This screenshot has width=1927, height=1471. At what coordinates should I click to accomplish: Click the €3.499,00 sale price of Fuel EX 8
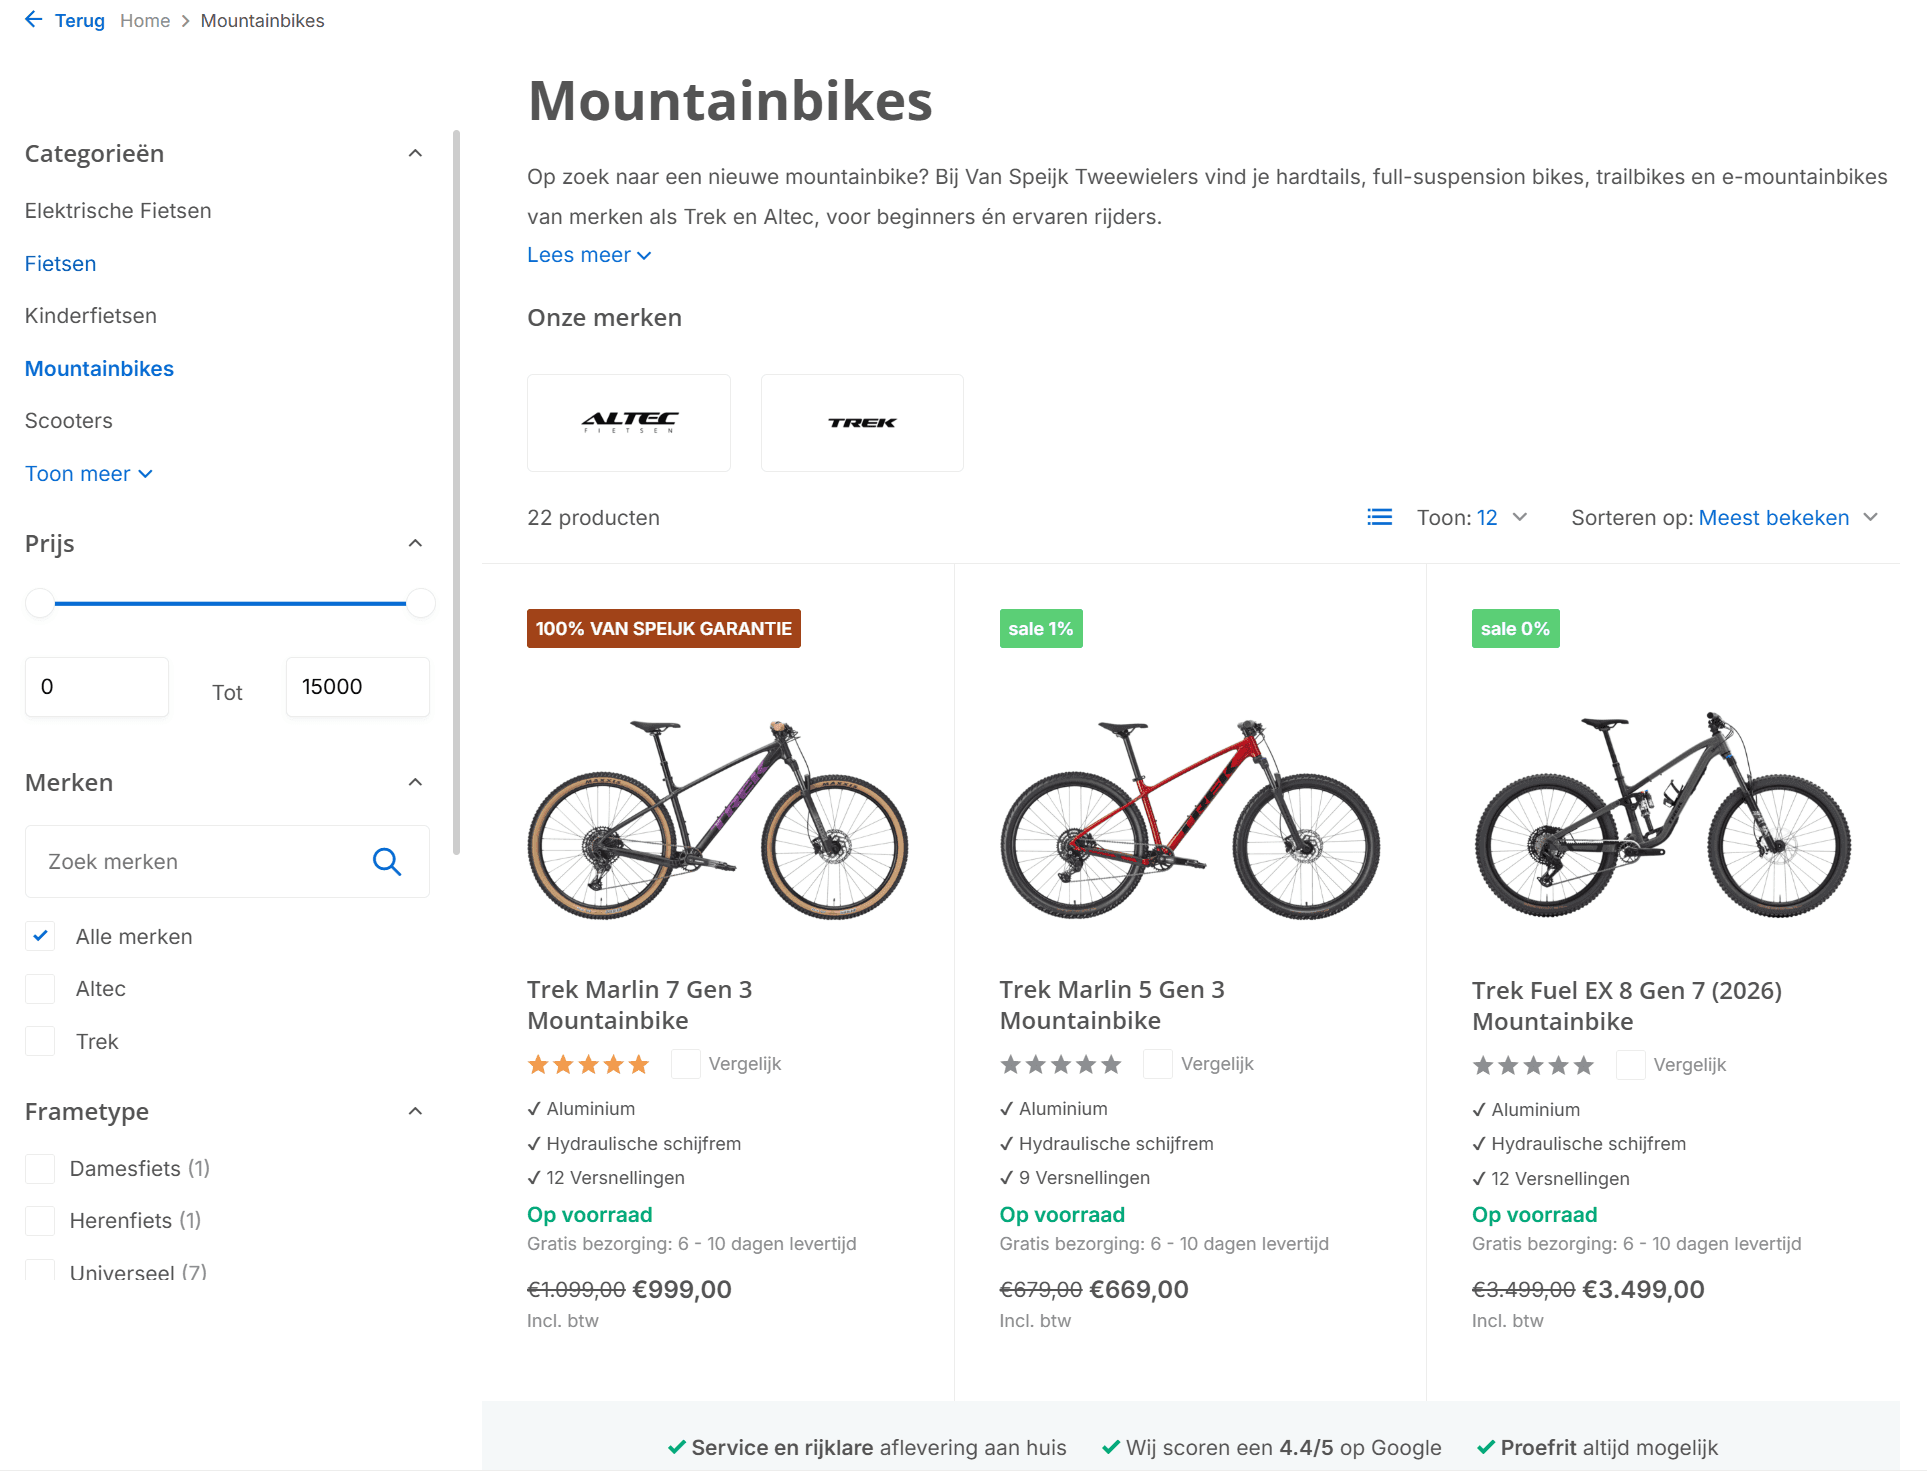(1643, 1290)
